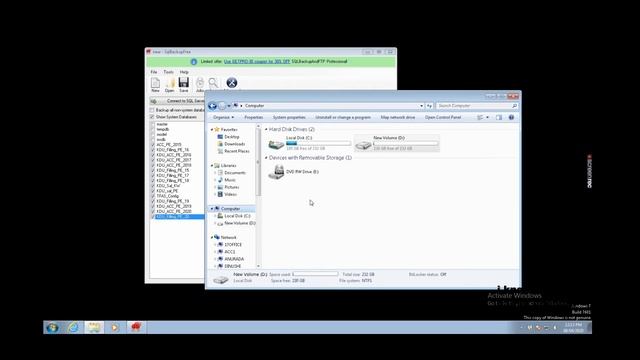
Task: Open Recent Places in Favorites sidebar
Action: coord(236,151)
